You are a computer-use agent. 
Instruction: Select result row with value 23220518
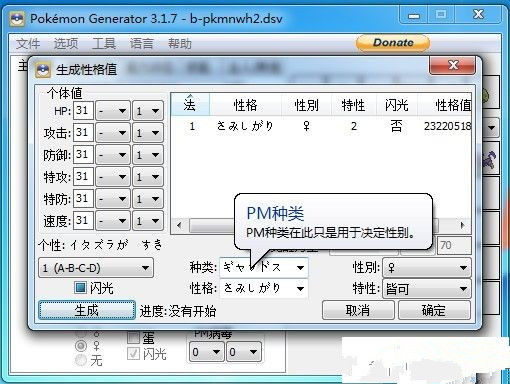(321, 126)
